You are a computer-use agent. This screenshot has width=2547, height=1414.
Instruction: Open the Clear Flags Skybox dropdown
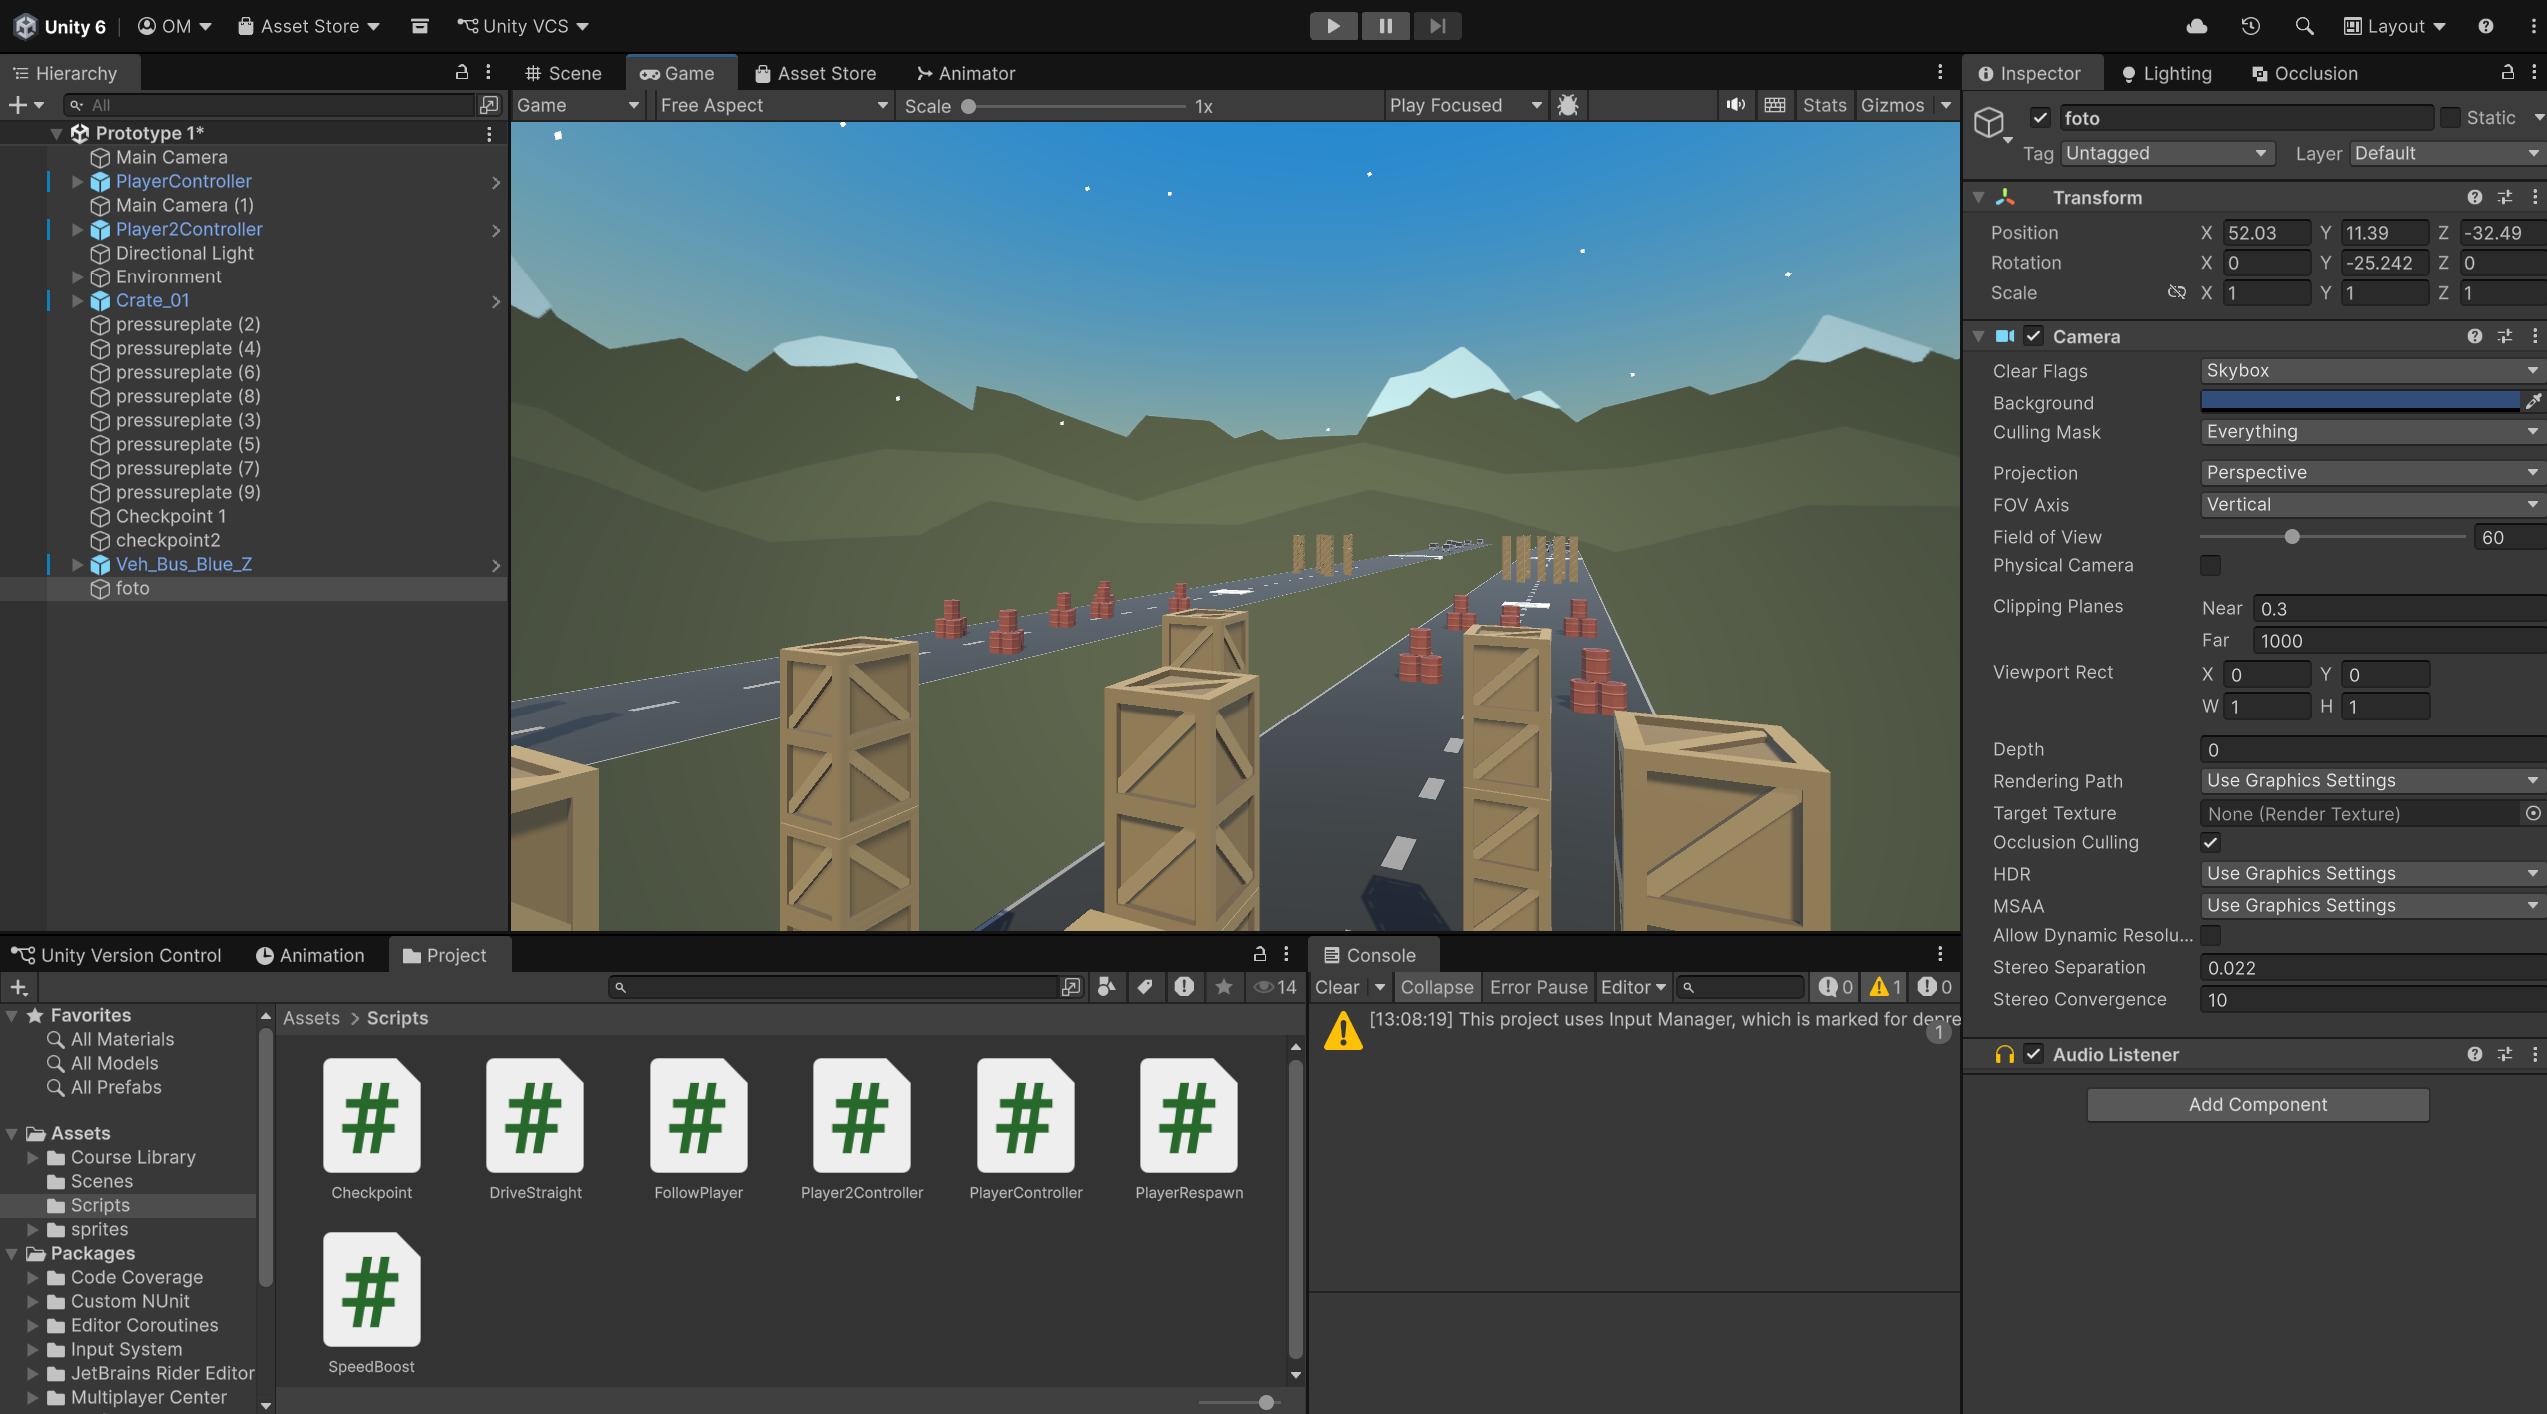click(2369, 370)
